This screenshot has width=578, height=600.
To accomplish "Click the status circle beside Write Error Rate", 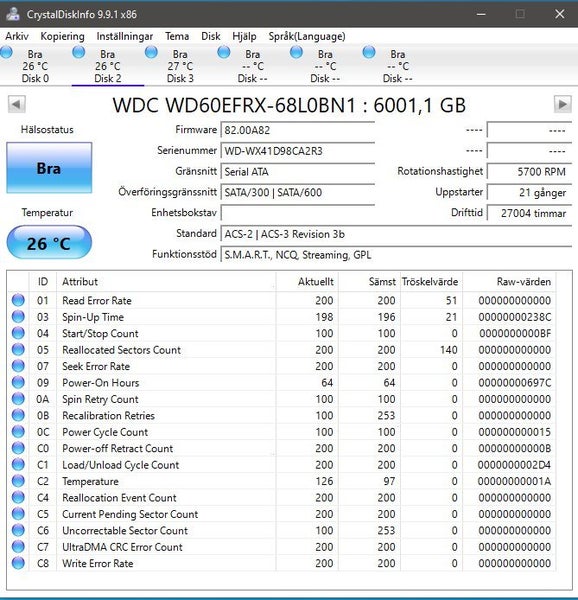I will (x=18, y=563).
